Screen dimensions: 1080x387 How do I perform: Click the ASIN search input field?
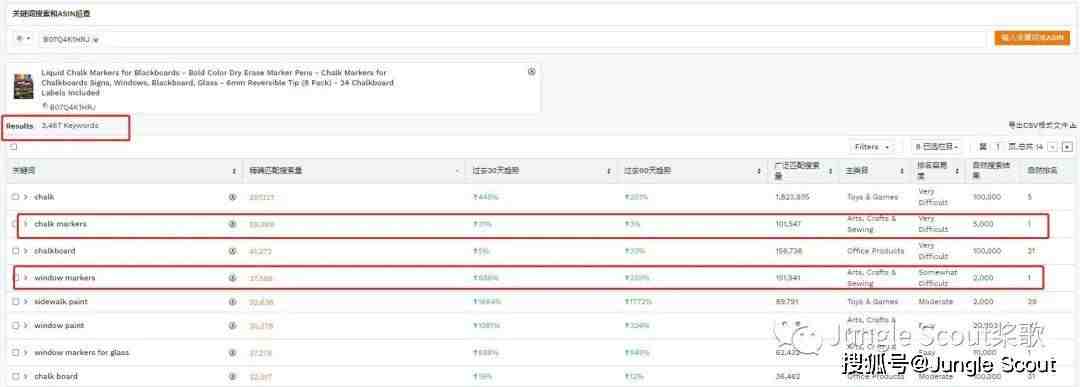click(512, 39)
